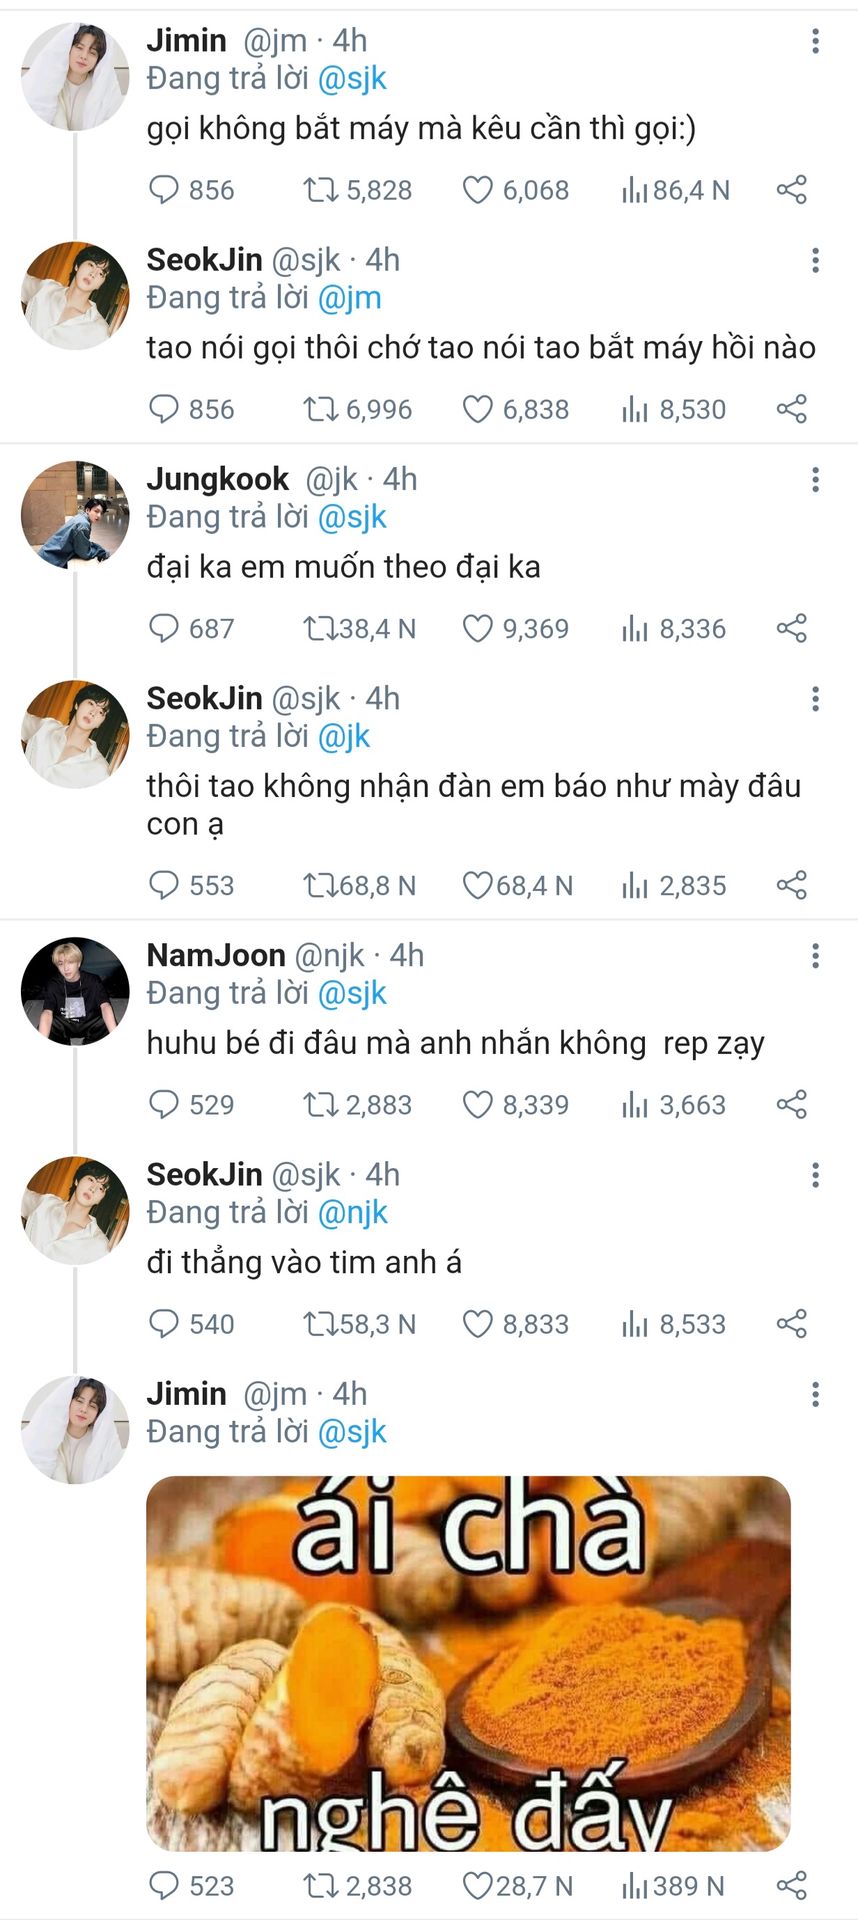Share Jimin's turmeric meme tweet
The width and height of the screenshot is (858, 1920).
(791, 1886)
